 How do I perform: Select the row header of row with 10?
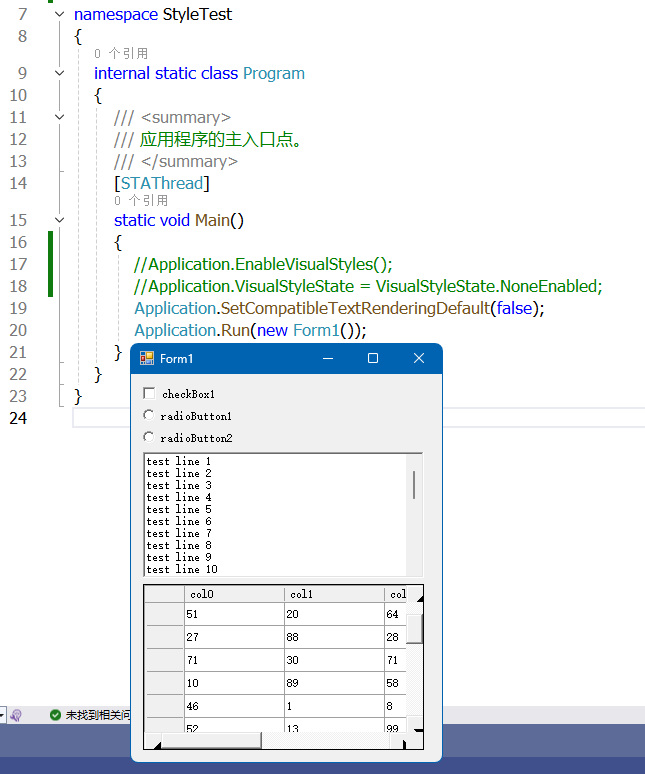click(164, 683)
